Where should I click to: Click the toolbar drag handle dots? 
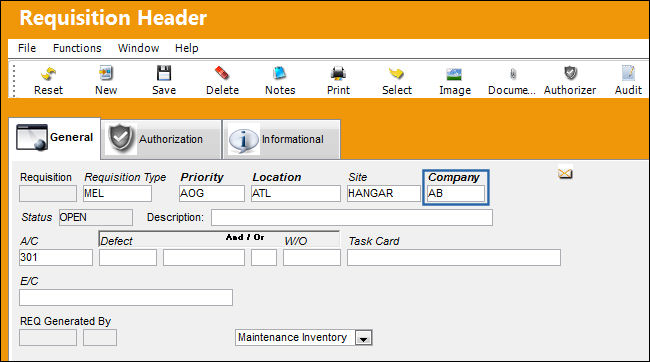point(14,80)
